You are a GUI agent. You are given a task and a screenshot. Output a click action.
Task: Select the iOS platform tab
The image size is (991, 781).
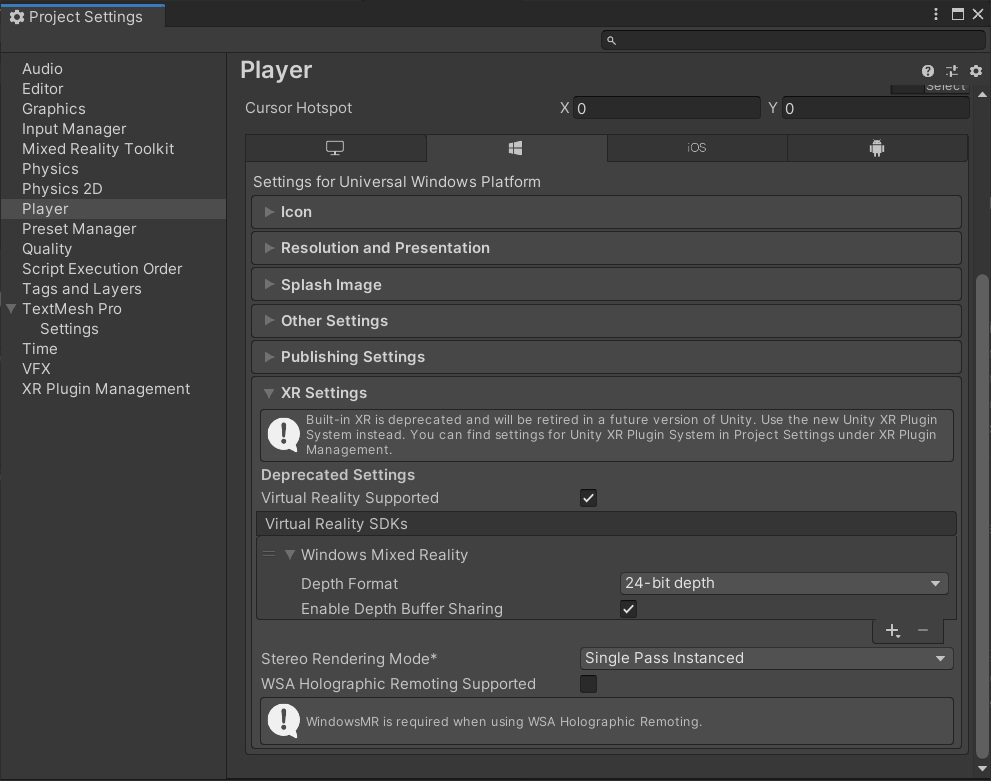(696, 148)
